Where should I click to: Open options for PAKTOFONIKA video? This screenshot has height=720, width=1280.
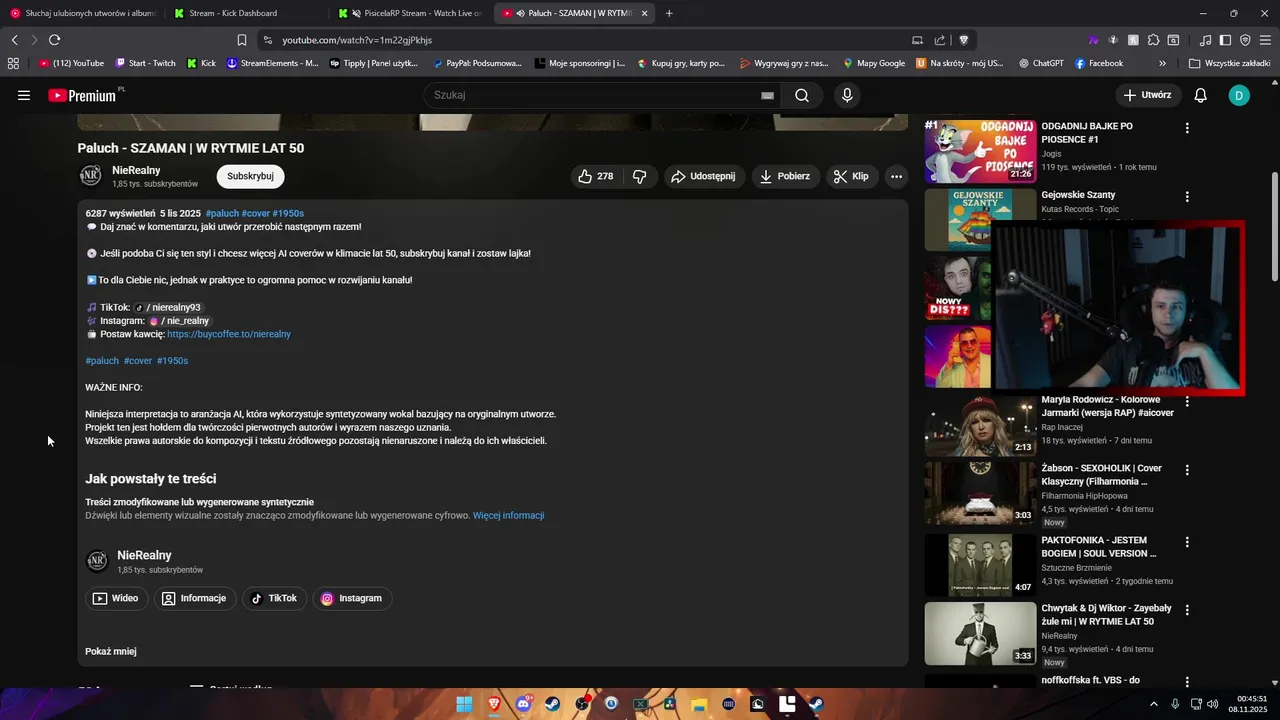[1187, 542]
